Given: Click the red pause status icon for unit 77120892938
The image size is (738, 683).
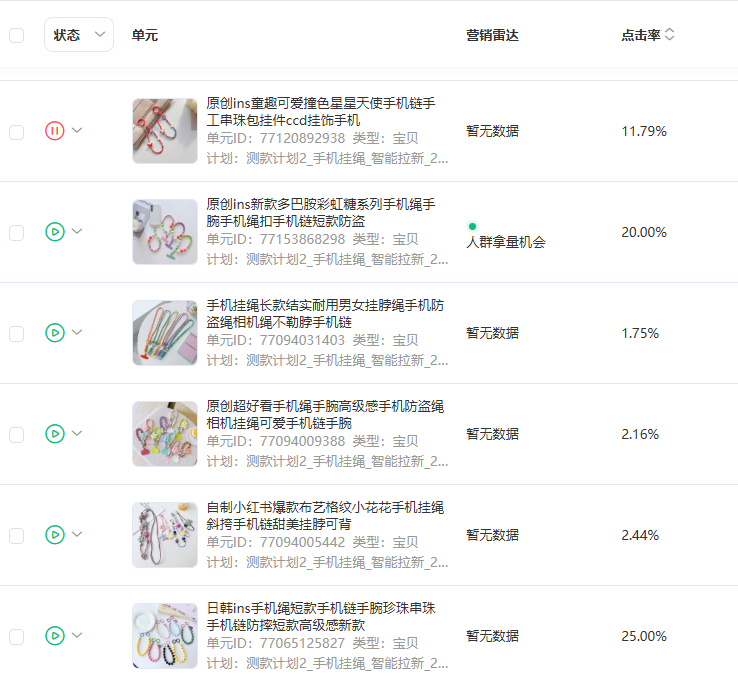Looking at the screenshot, I should point(55,131).
